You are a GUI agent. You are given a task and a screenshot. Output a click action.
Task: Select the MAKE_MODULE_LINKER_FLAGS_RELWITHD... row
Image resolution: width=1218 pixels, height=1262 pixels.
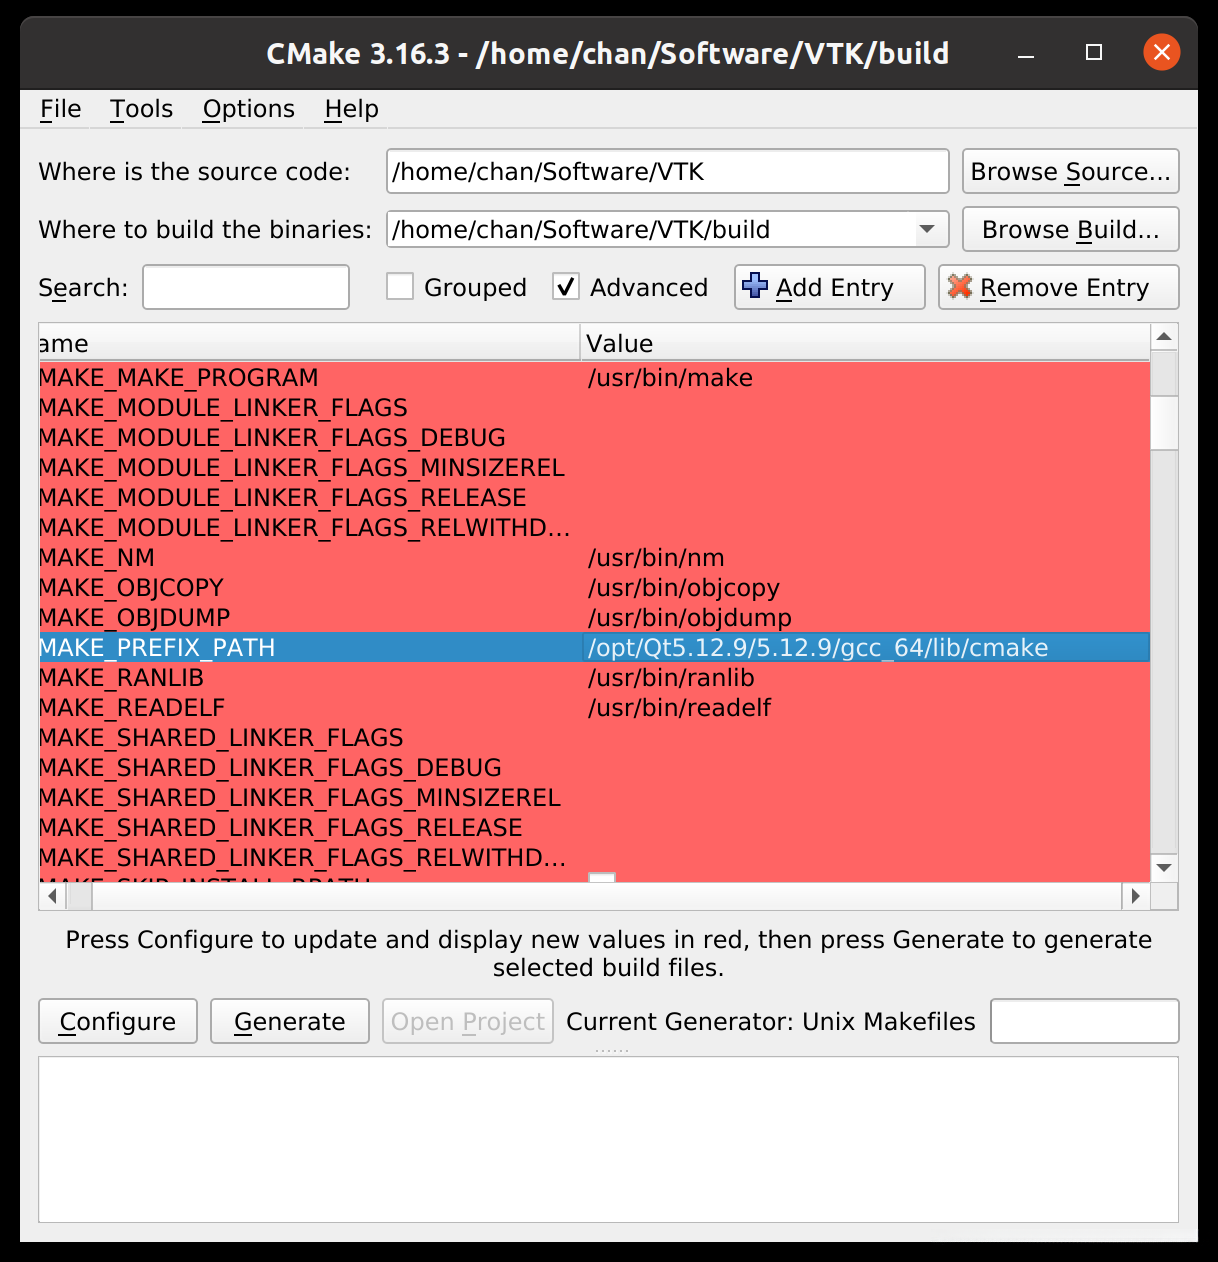pyautogui.click(x=594, y=527)
